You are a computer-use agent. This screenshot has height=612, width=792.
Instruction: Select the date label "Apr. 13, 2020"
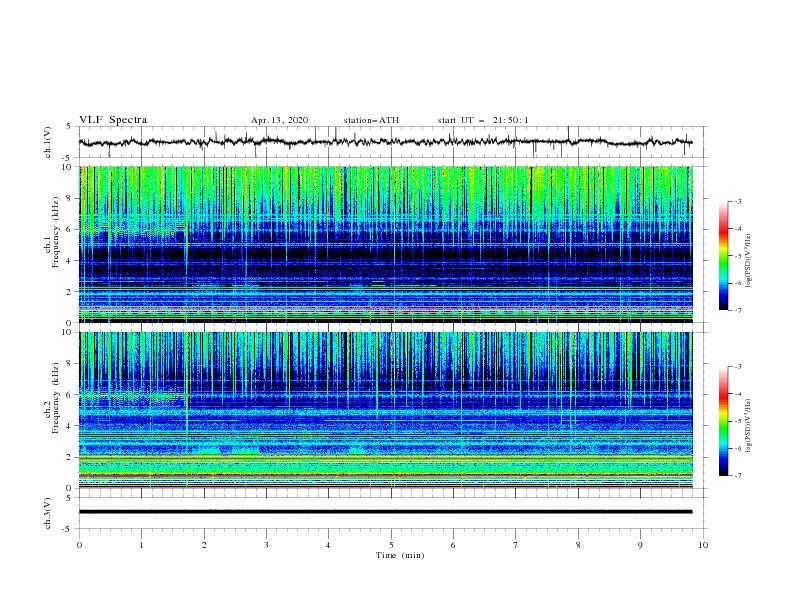(x=279, y=120)
